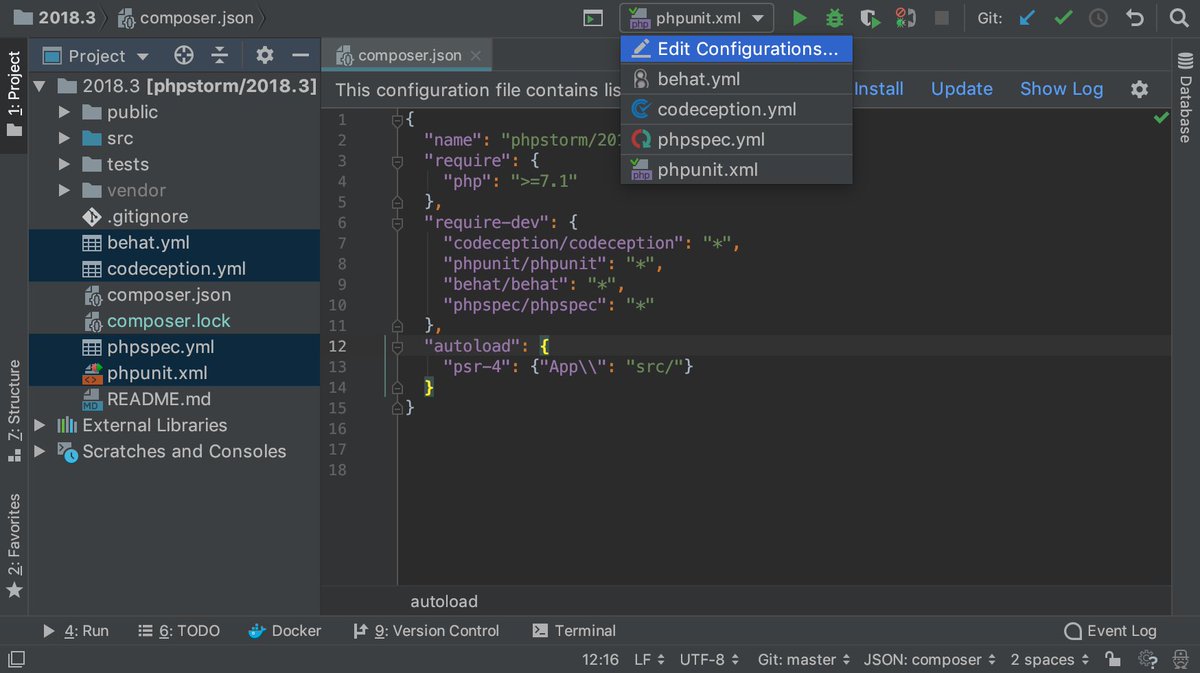Select behat.yml run configuration
Image resolution: width=1200 pixels, height=673 pixels.
coord(736,79)
